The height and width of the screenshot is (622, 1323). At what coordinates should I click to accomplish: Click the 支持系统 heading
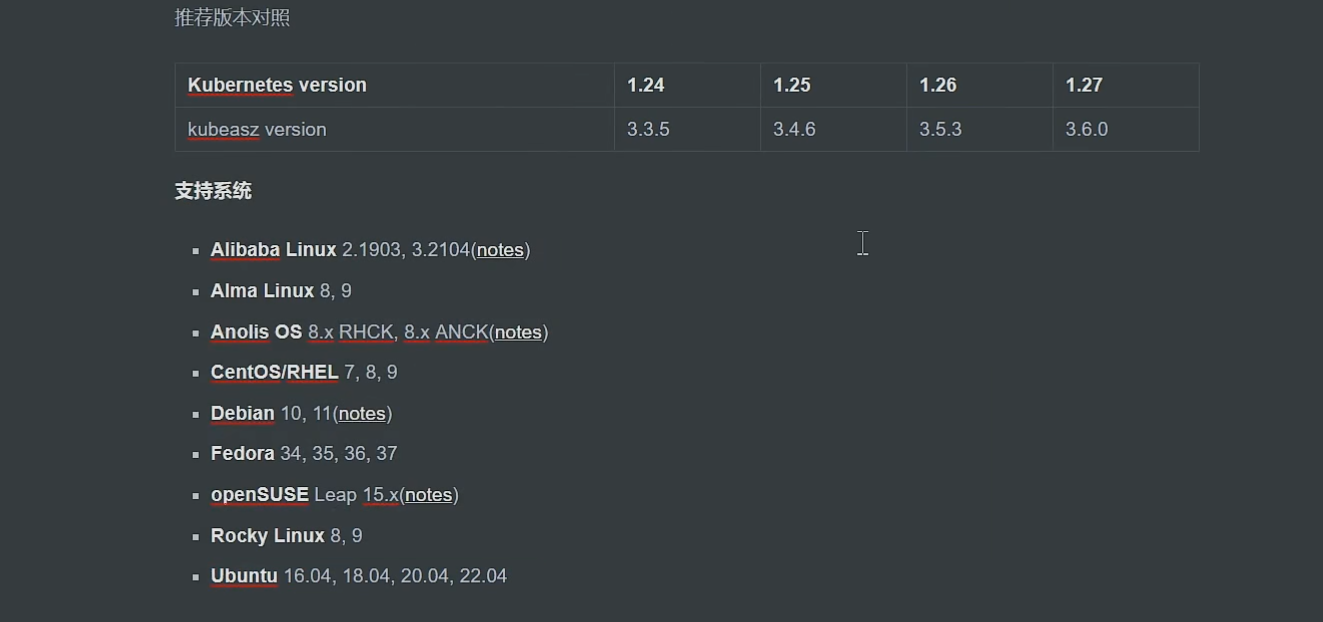click(x=213, y=191)
